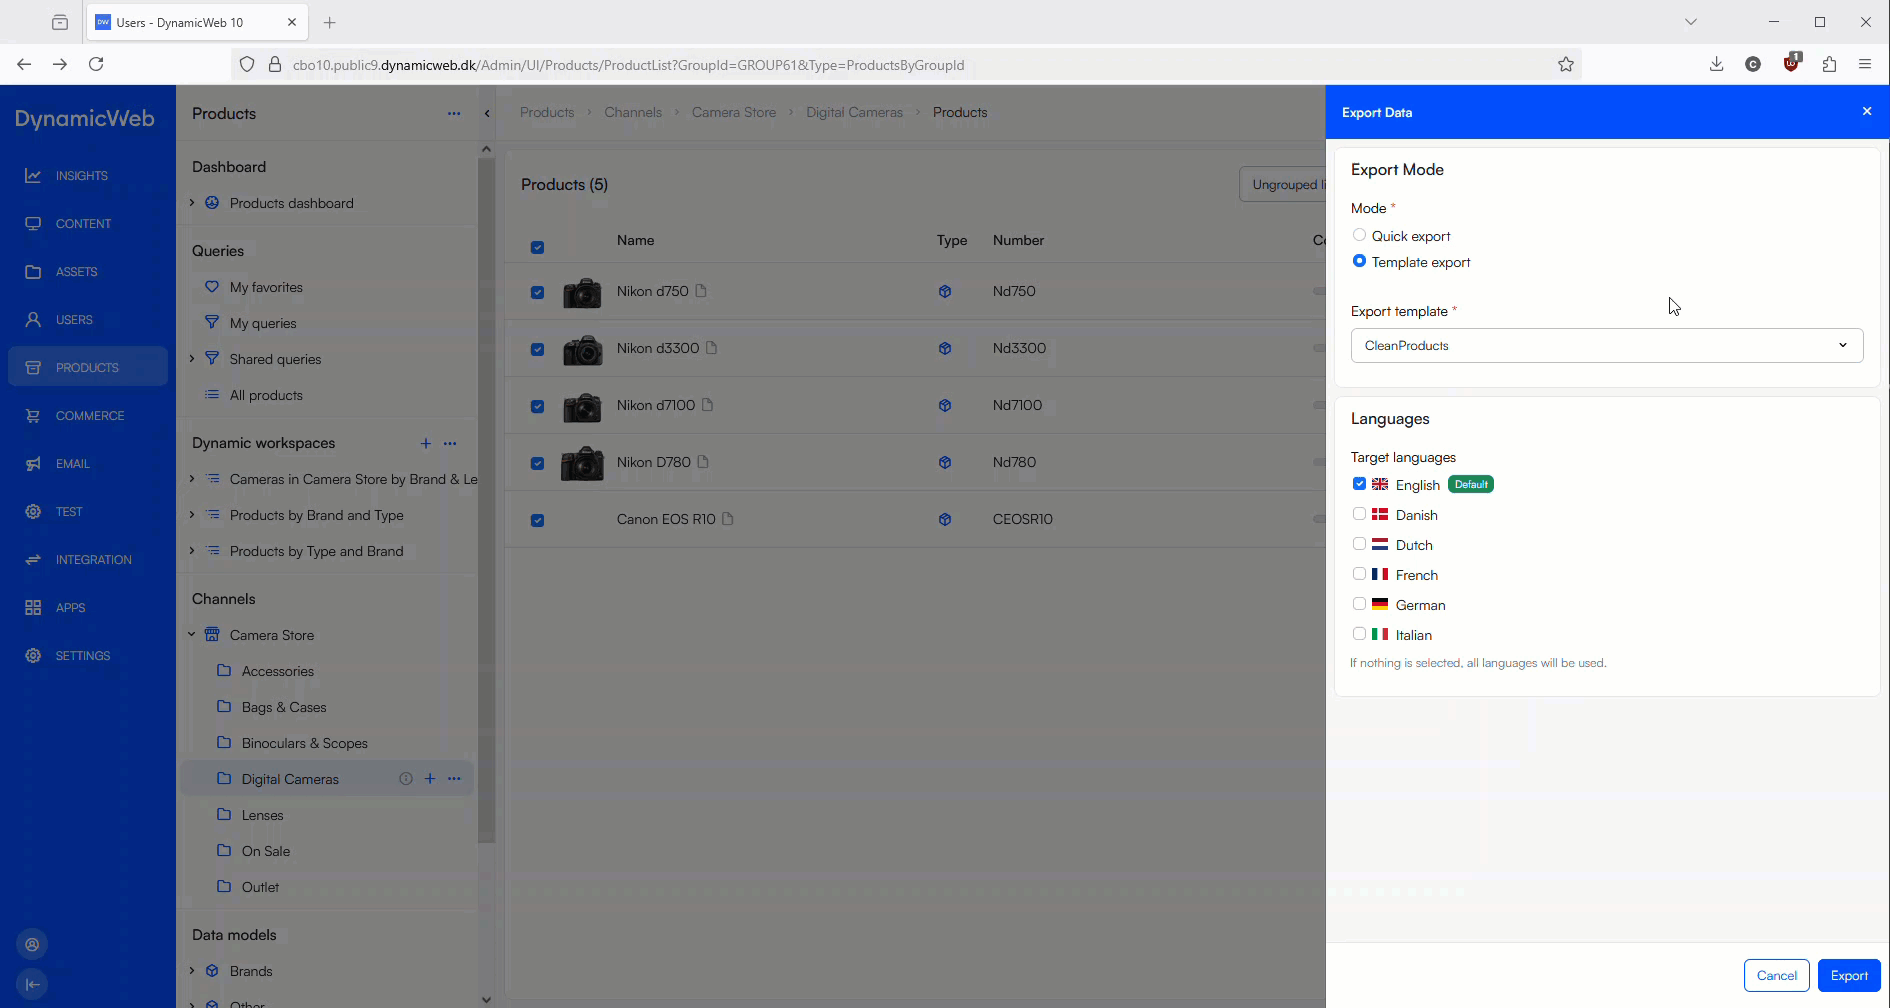Open the Export template dropdown

click(1606, 346)
